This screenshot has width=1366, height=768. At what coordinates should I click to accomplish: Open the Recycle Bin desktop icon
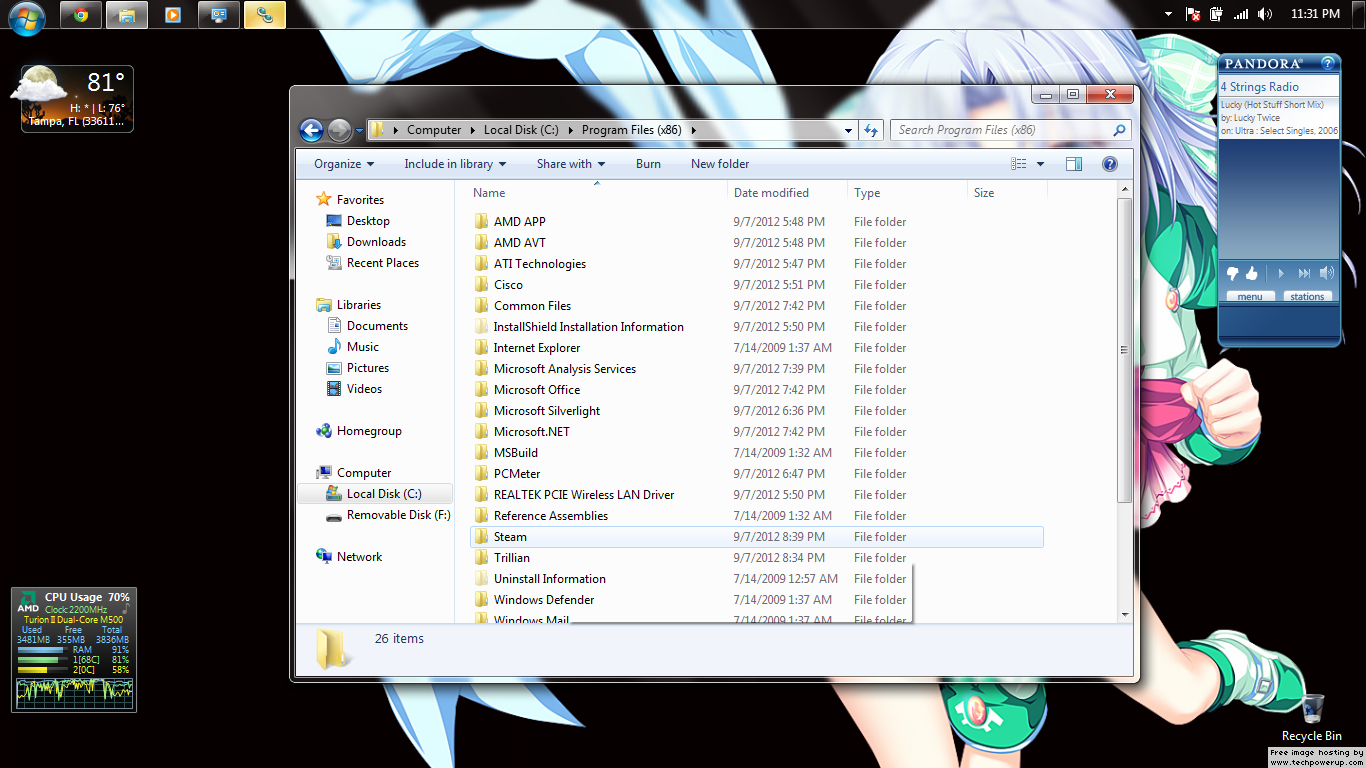(x=1312, y=717)
